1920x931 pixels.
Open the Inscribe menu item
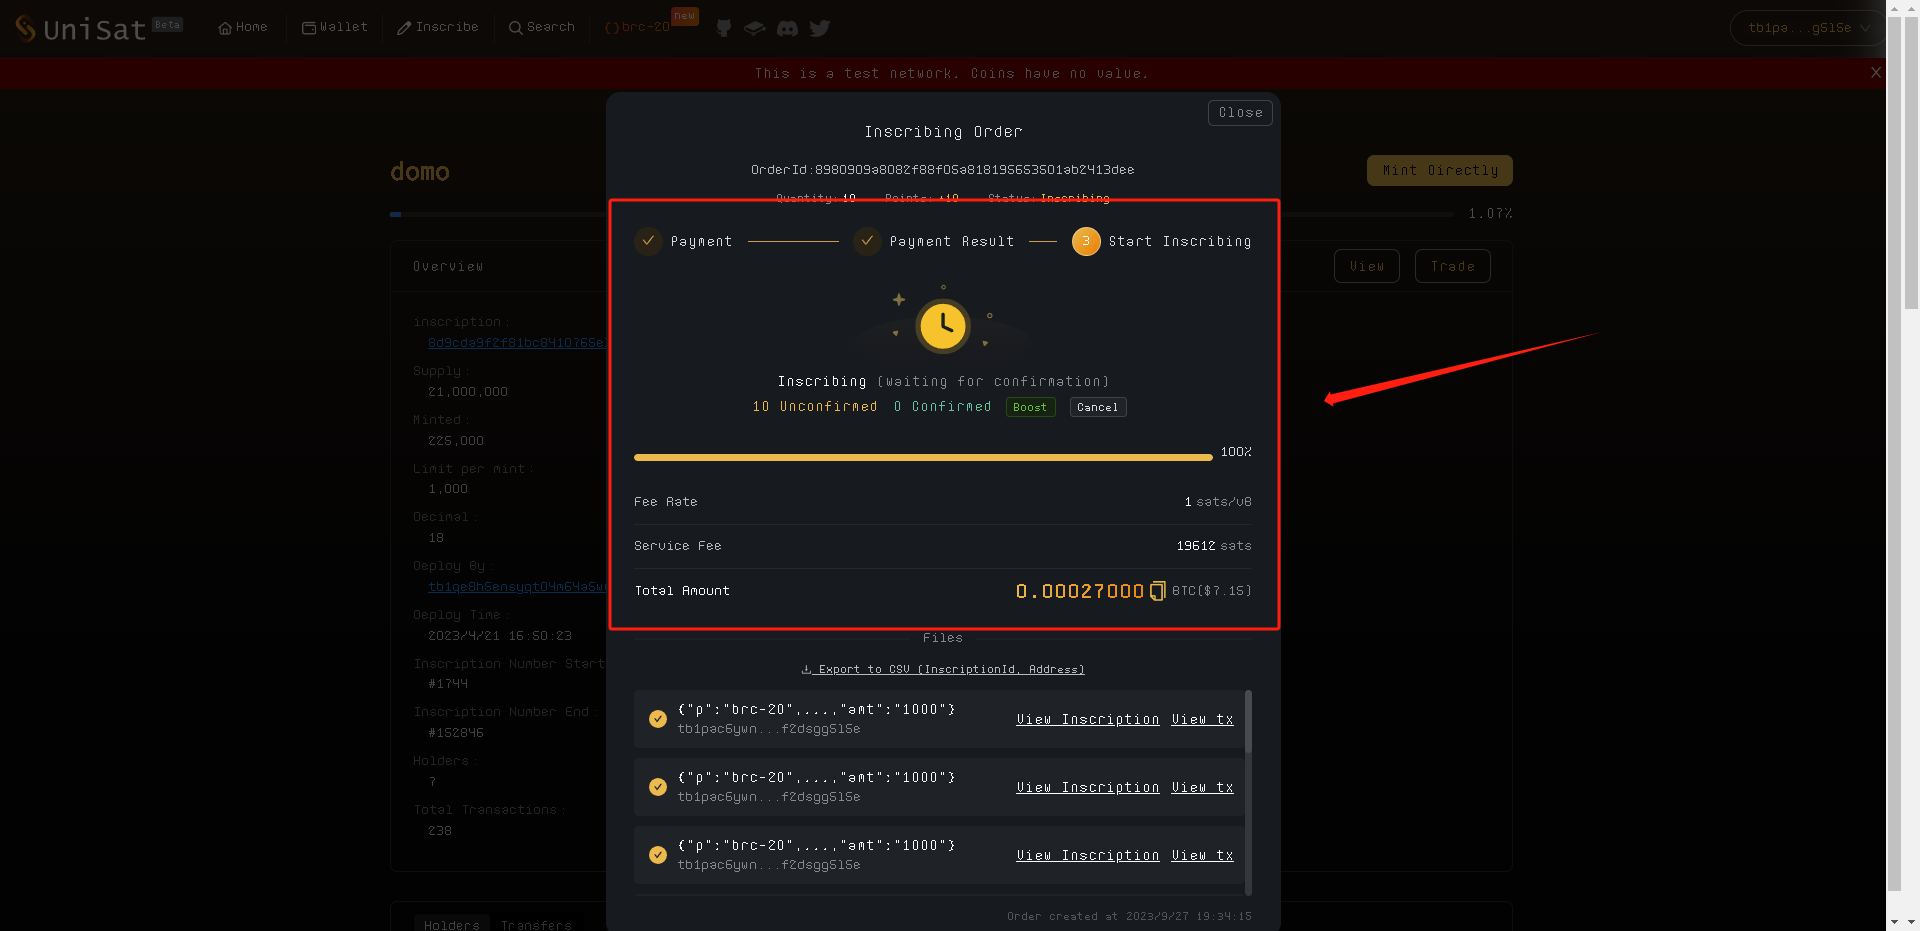pyautogui.click(x=438, y=27)
